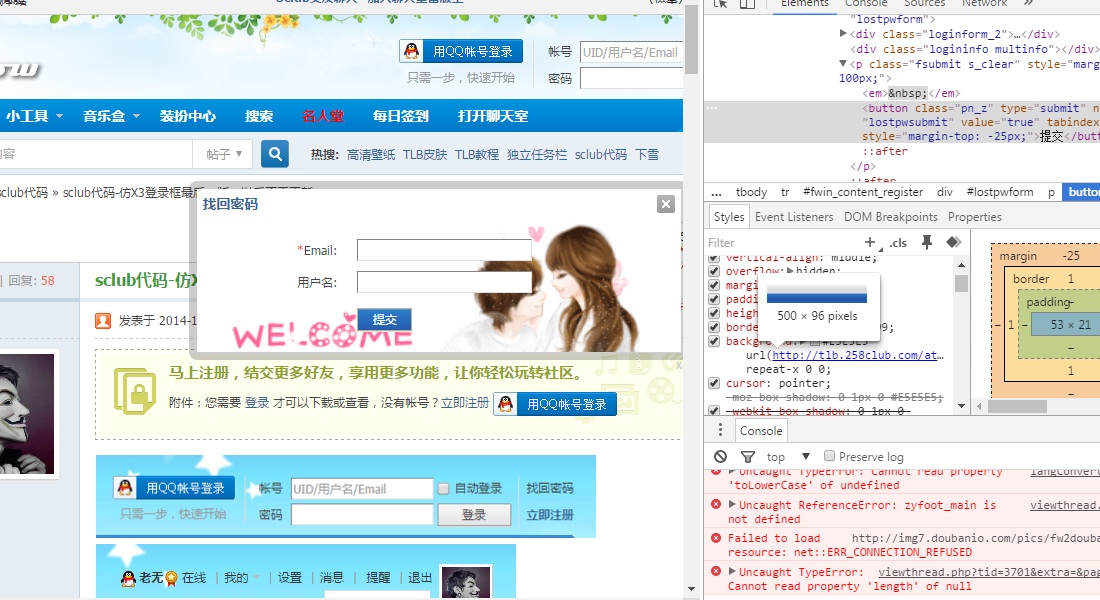This screenshot has width=1100, height=600.
Task: Uncheck the margin style property checkbox
Action: 714,285
